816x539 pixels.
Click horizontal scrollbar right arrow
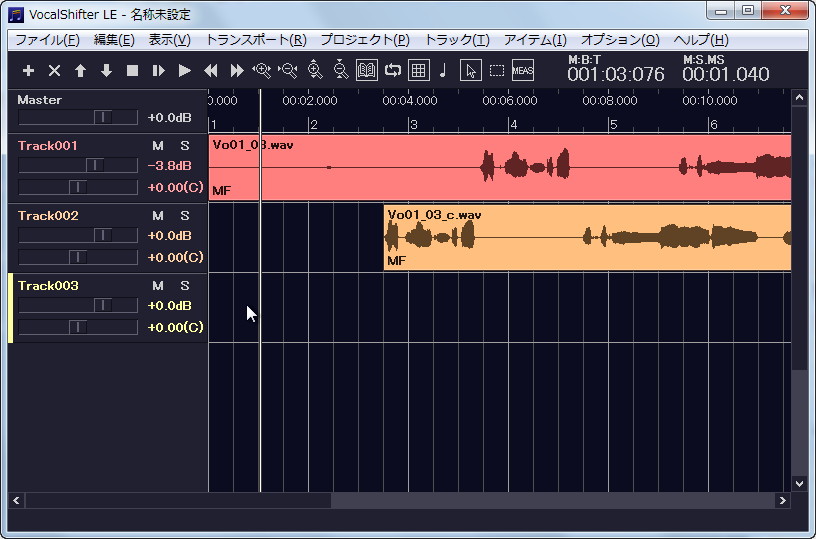[x=782, y=500]
